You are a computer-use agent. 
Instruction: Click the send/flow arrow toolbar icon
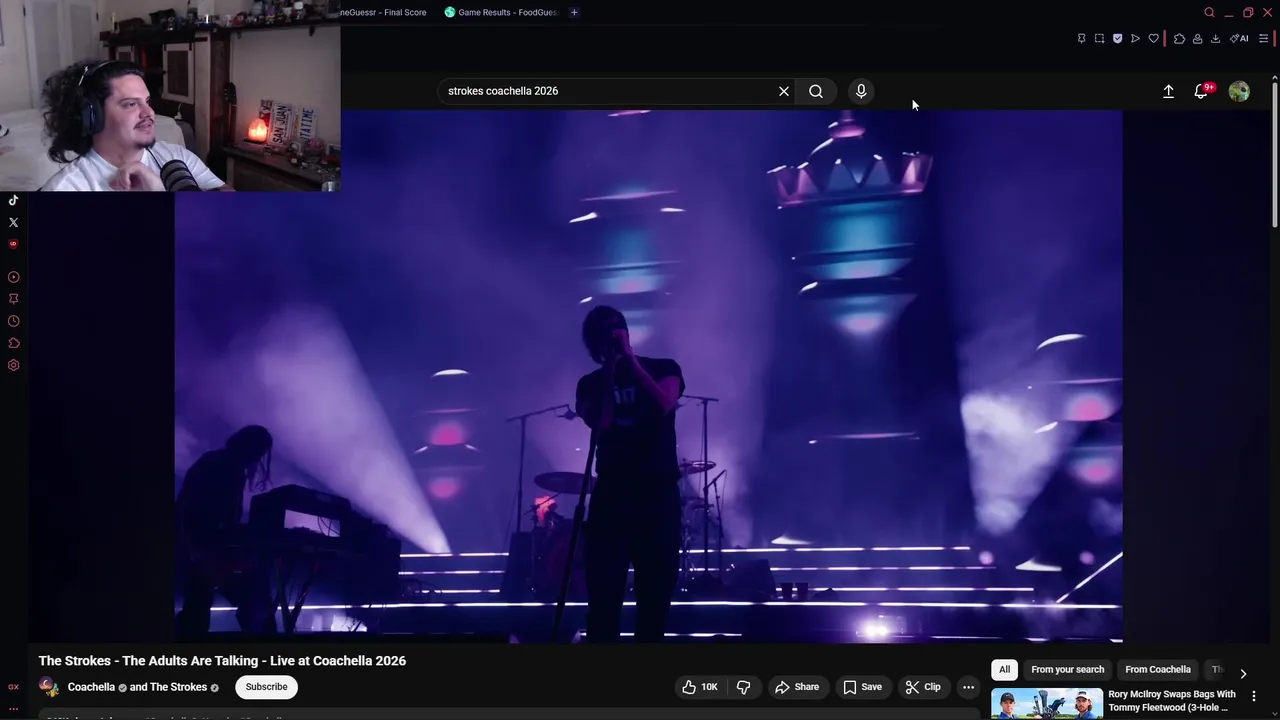1135,39
